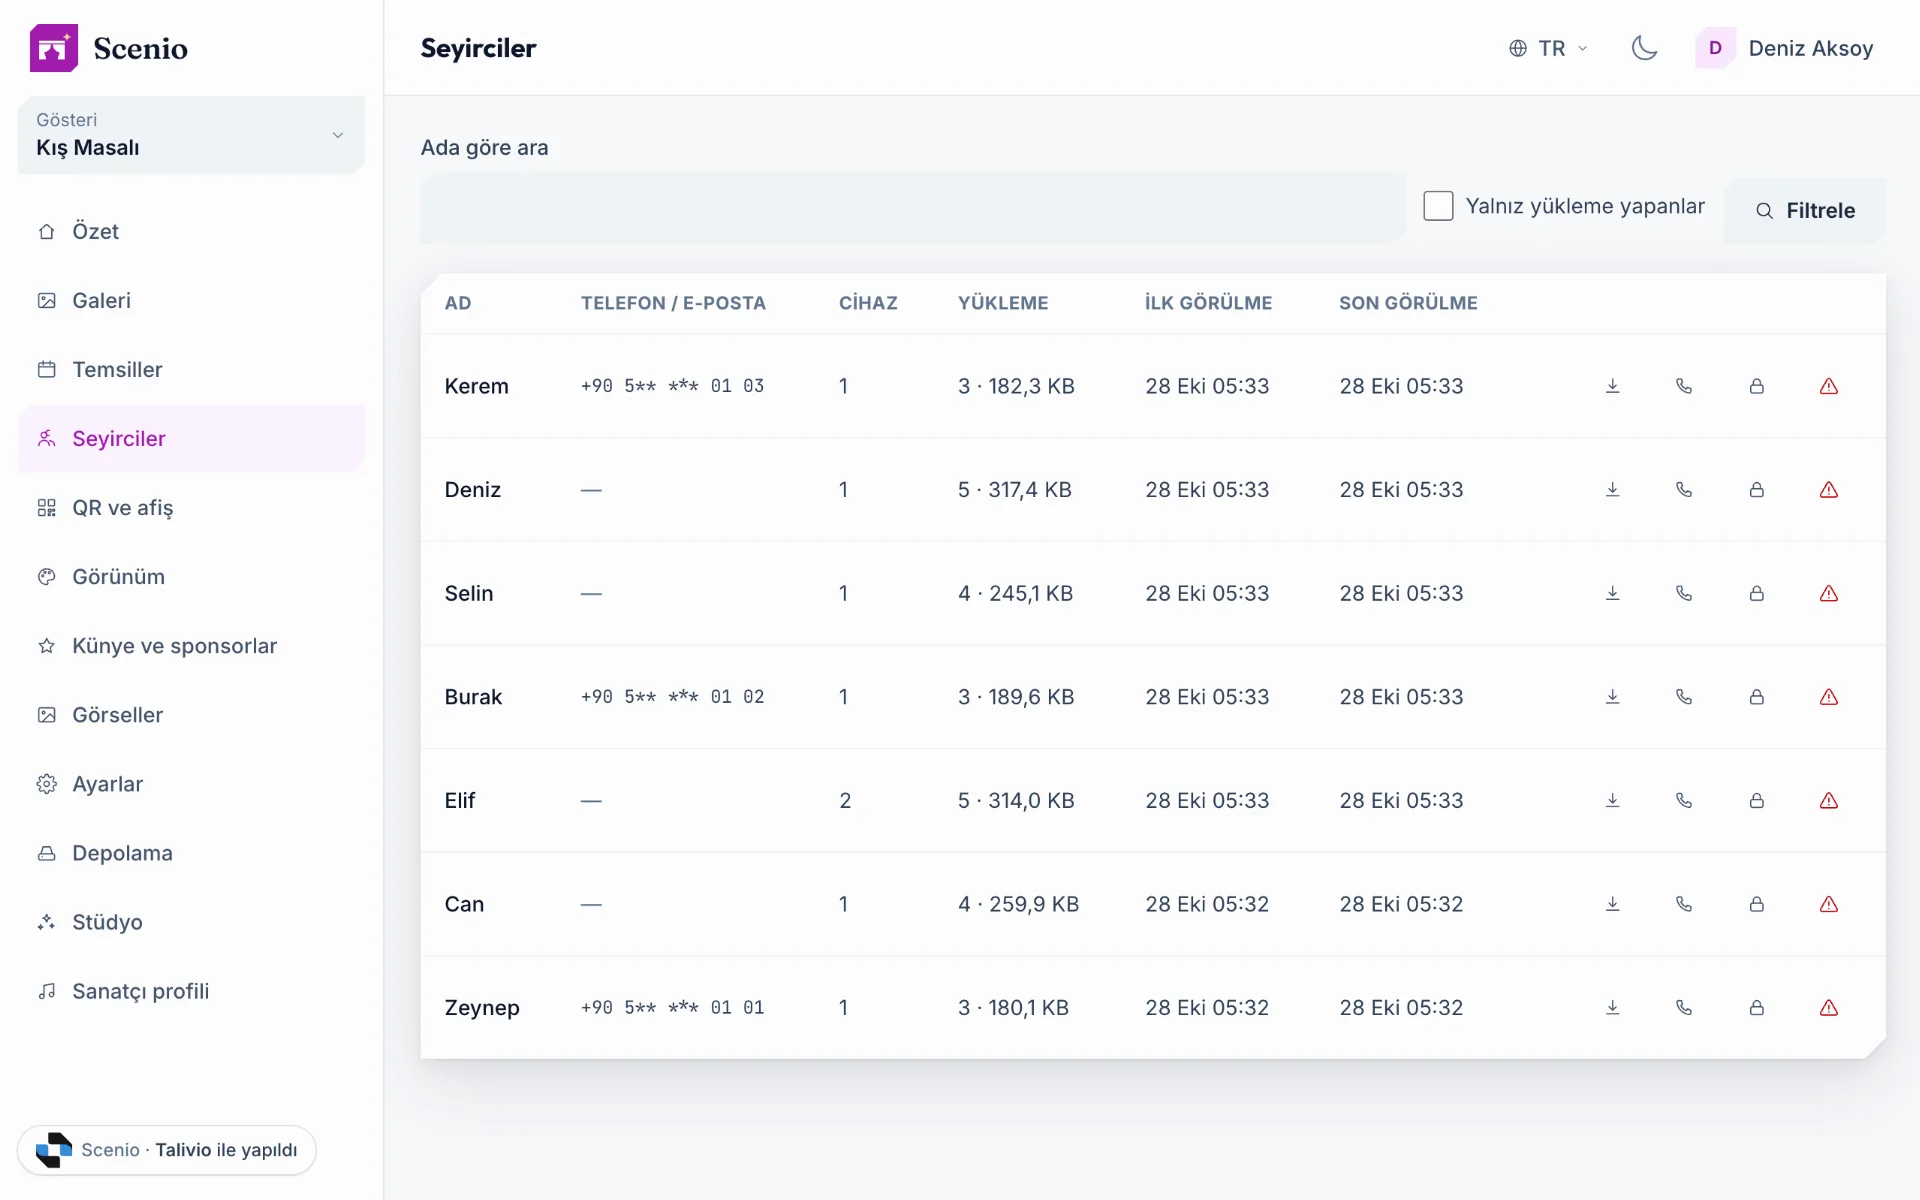The width and height of the screenshot is (1920, 1200).
Task: Download Kerem's uploads with the download icon
Action: 1612,386
